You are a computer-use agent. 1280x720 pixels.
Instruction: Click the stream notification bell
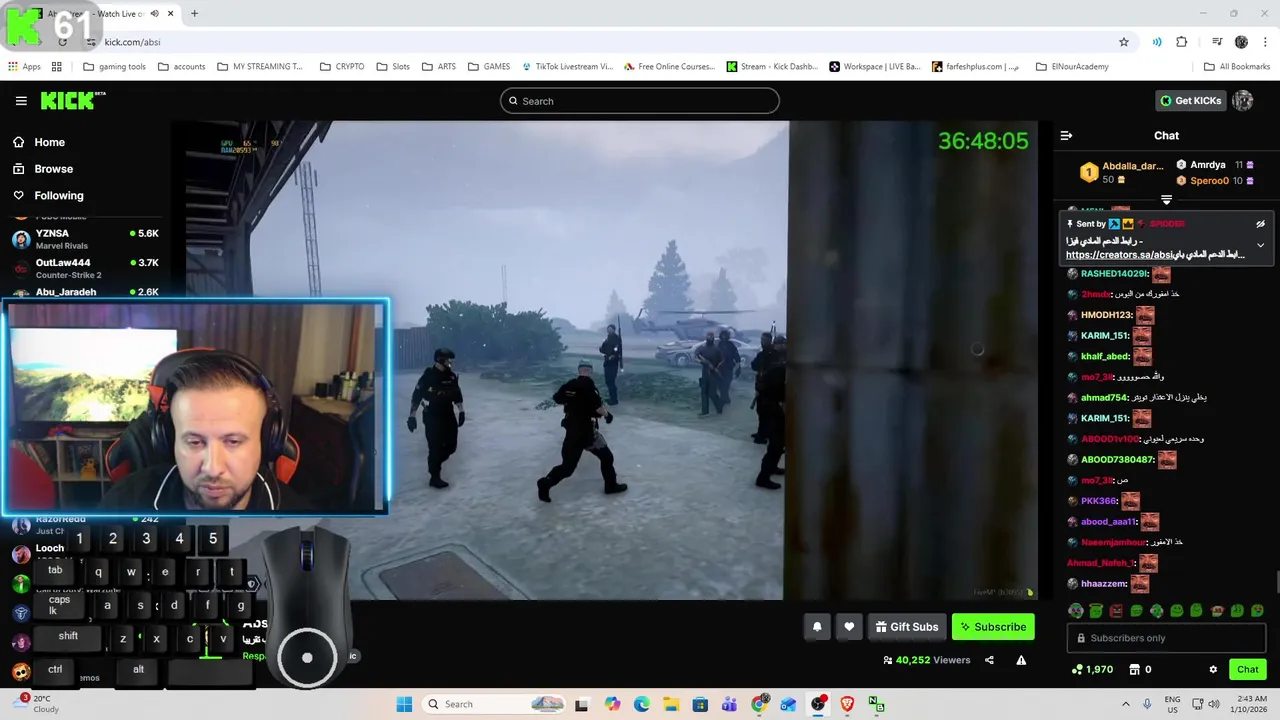817,627
